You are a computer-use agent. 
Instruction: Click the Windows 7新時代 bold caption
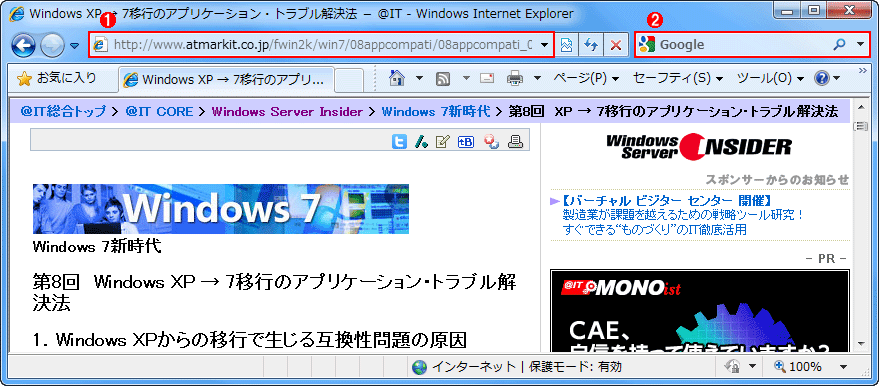tap(97, 247)
